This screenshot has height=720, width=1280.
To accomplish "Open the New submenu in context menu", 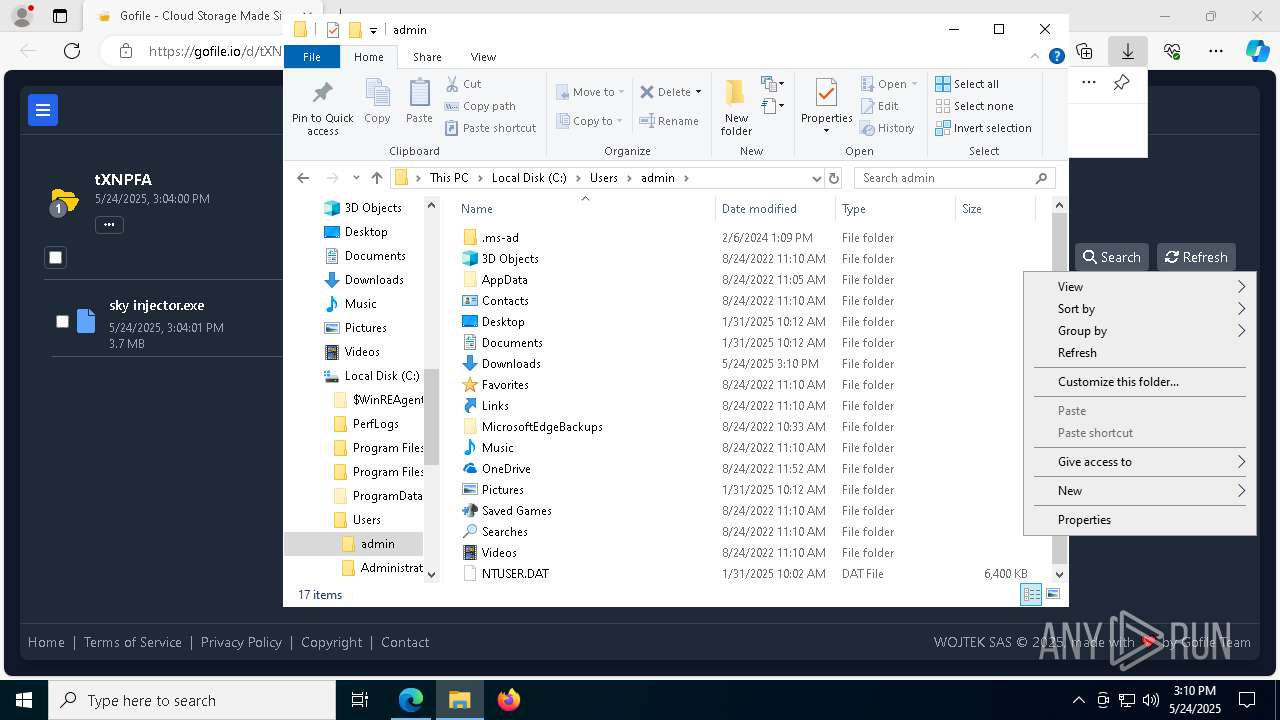I will click(1139, 491).
